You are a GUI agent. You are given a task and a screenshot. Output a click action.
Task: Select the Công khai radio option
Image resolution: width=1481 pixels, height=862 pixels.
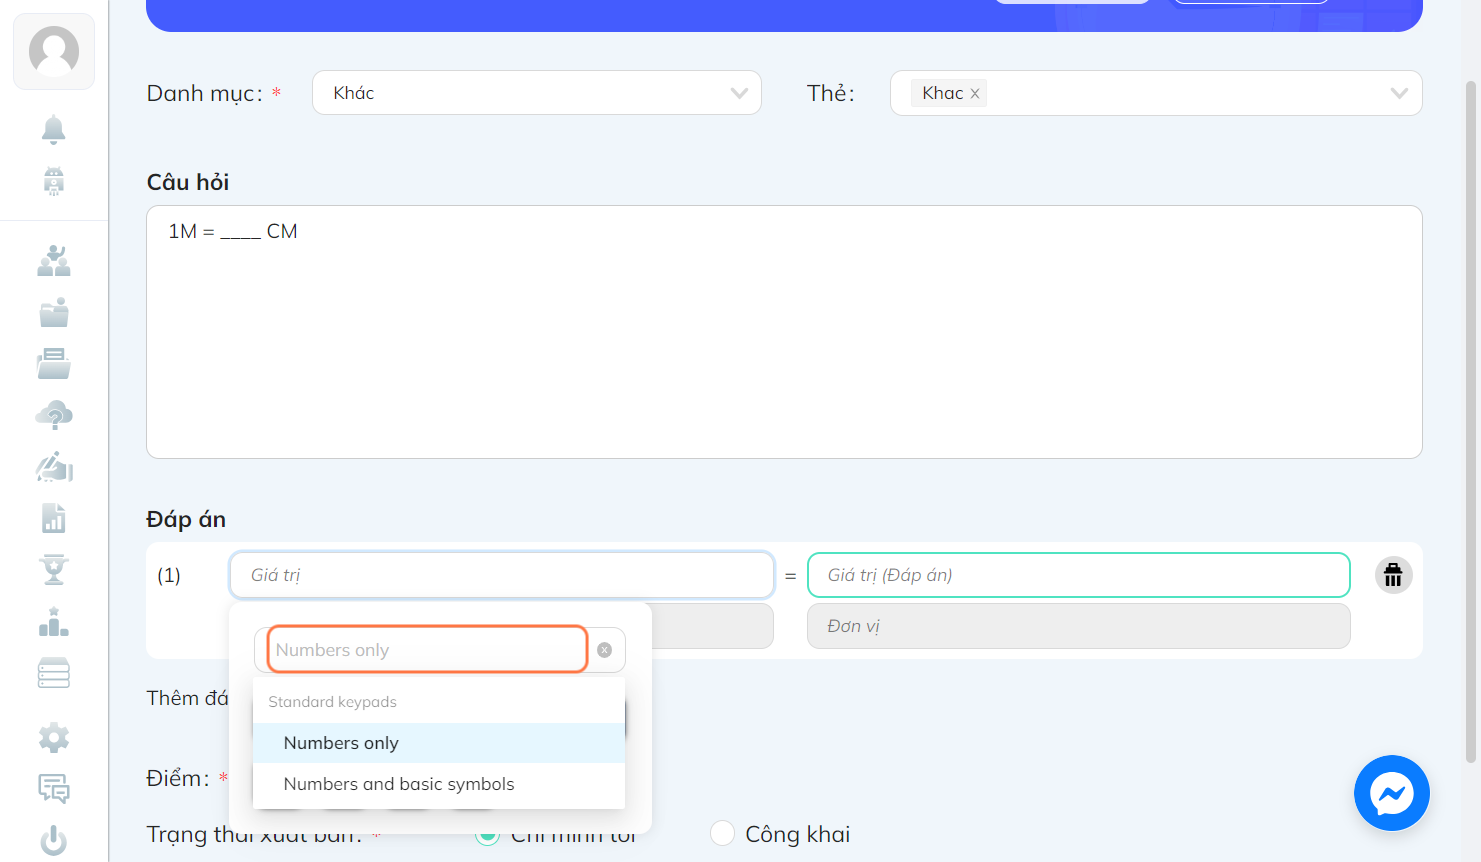point(722,833)
